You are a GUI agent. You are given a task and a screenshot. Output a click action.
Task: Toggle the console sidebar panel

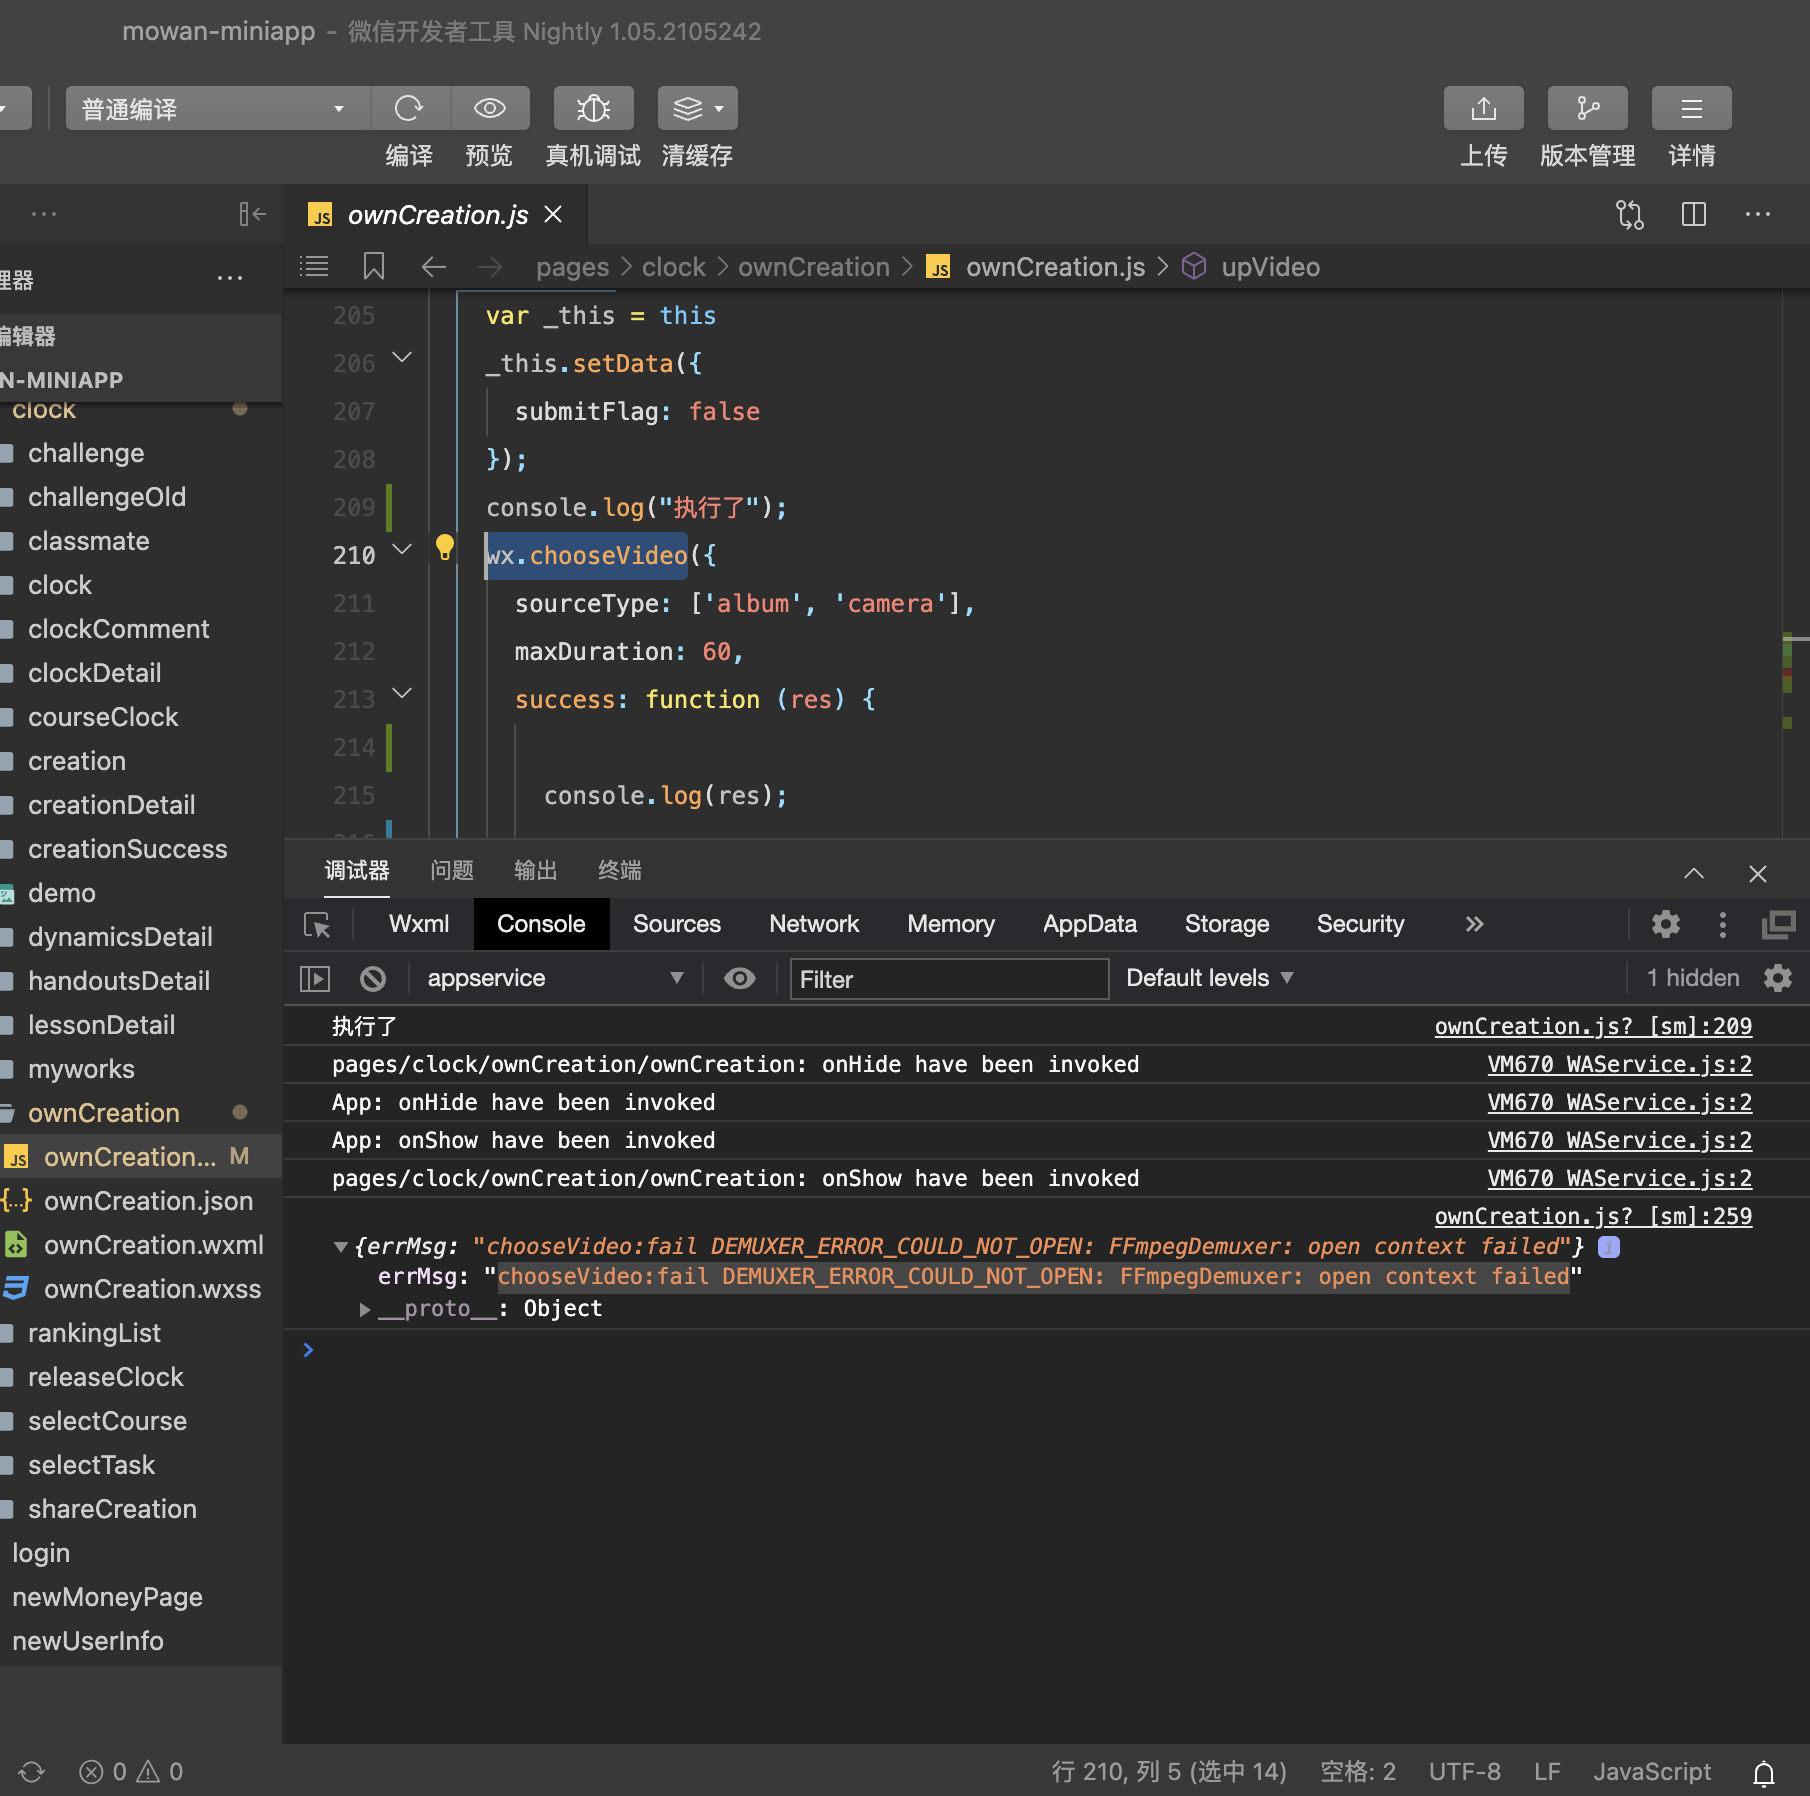(x=315, y=978)
